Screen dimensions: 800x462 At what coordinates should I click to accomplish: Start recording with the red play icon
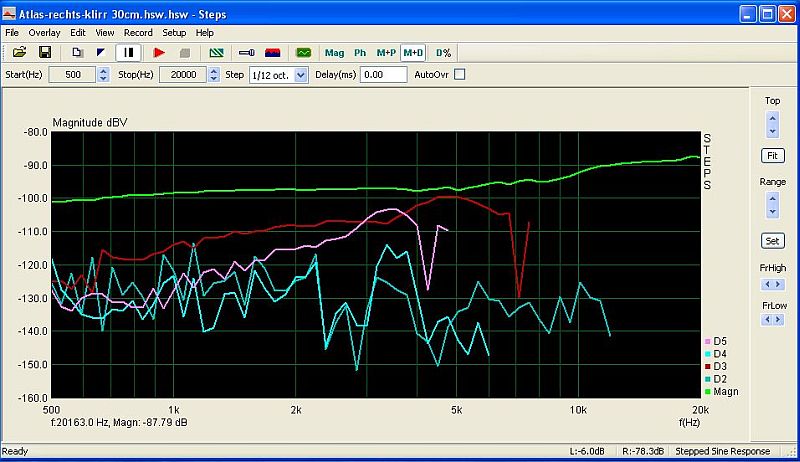pos(158,52)
